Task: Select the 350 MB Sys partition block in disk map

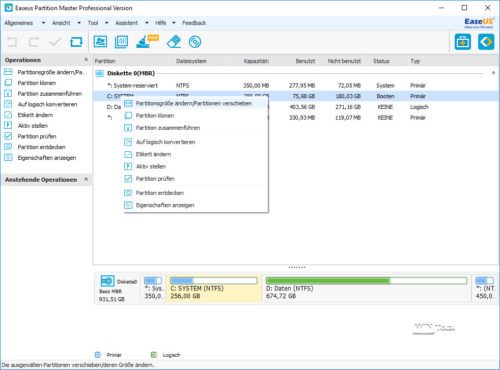Action: 153,288
